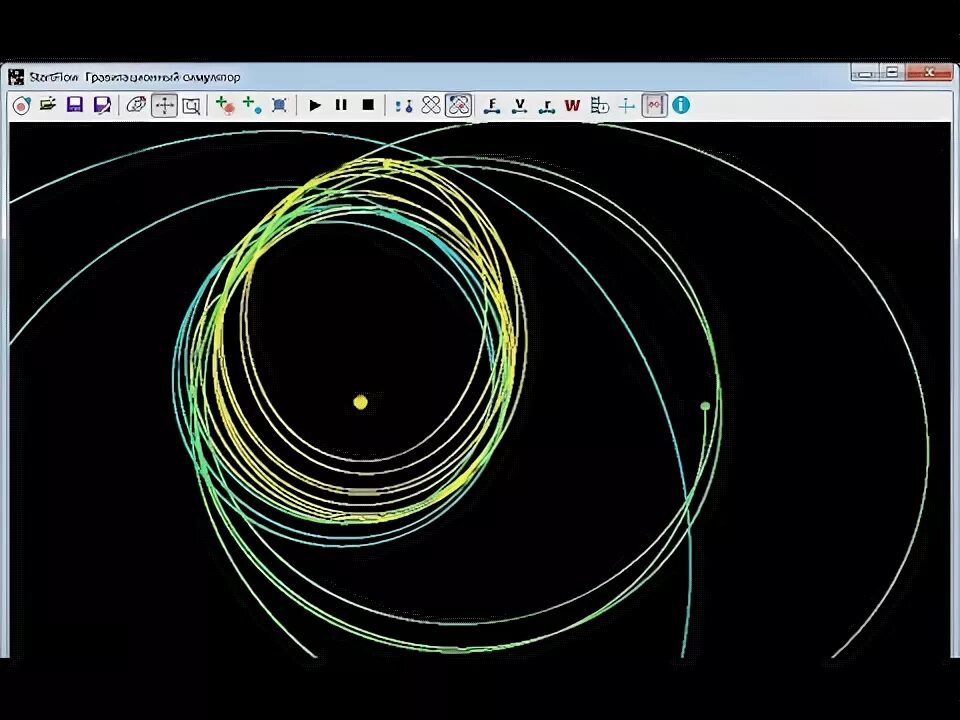Save with the purple floppy disk icon

[x=75, y=105]
